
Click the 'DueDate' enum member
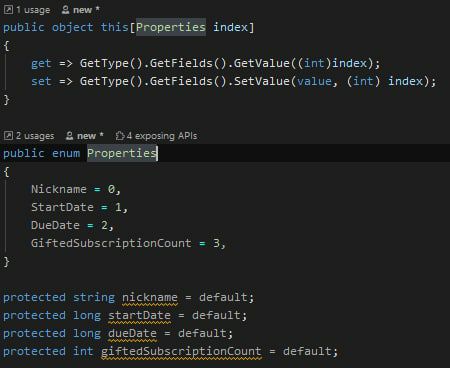[55, 225]
